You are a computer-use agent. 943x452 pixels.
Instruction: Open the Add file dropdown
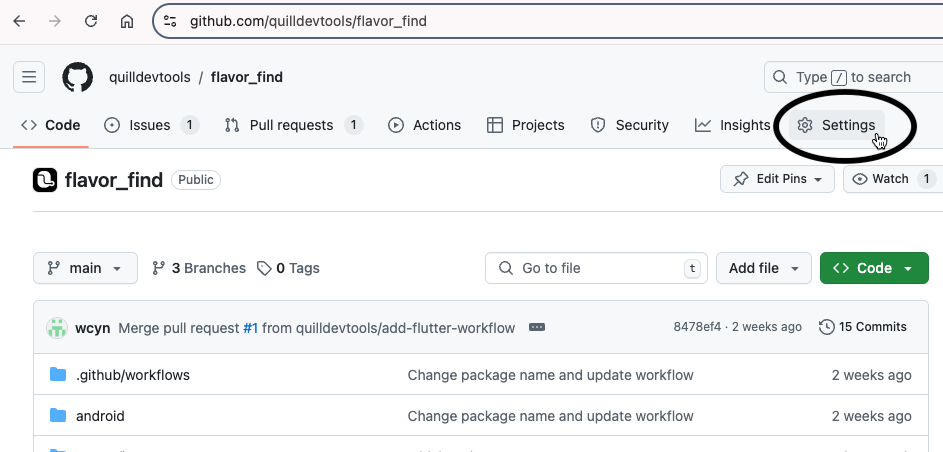[x=764, y=268]
